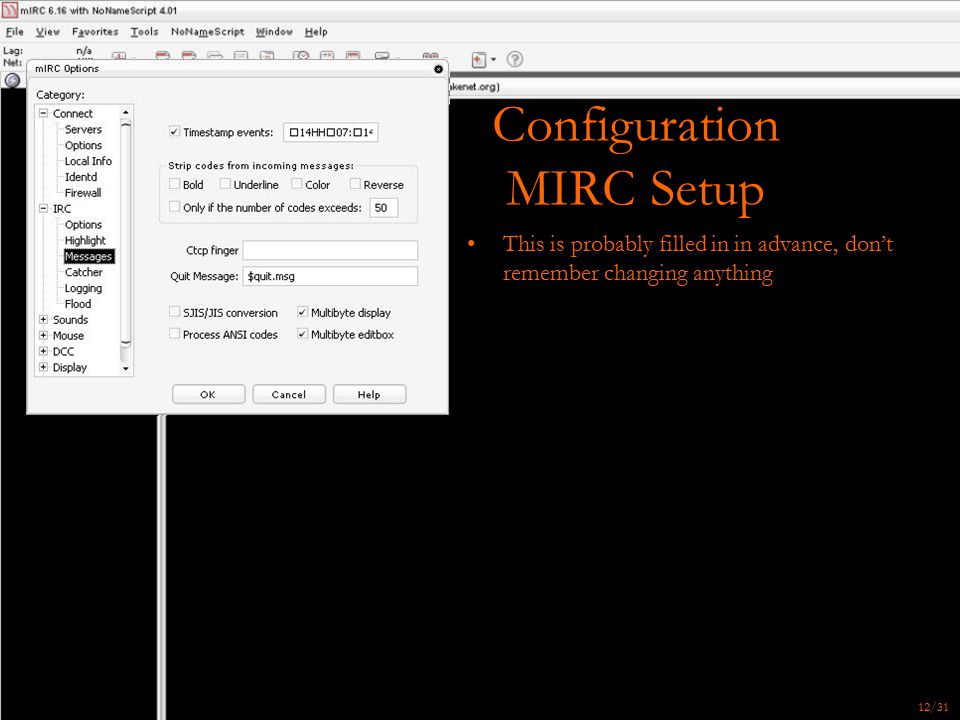
Task: Click the Cancel button
Action: (289, 394)
